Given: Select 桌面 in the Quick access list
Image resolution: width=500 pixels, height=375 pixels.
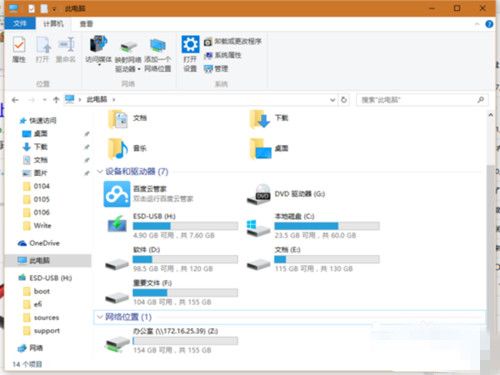Looking at the screenshot, I should (x=35, y=134).
